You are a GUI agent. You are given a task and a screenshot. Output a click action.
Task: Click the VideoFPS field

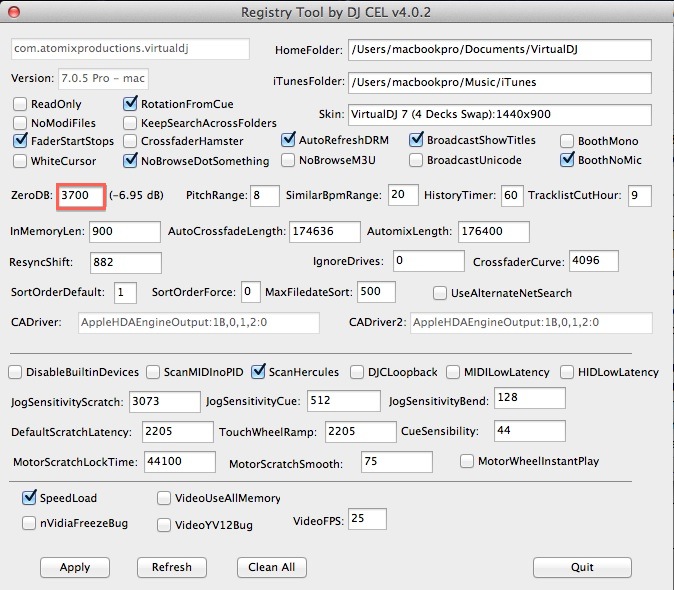(x=367, y=519)
